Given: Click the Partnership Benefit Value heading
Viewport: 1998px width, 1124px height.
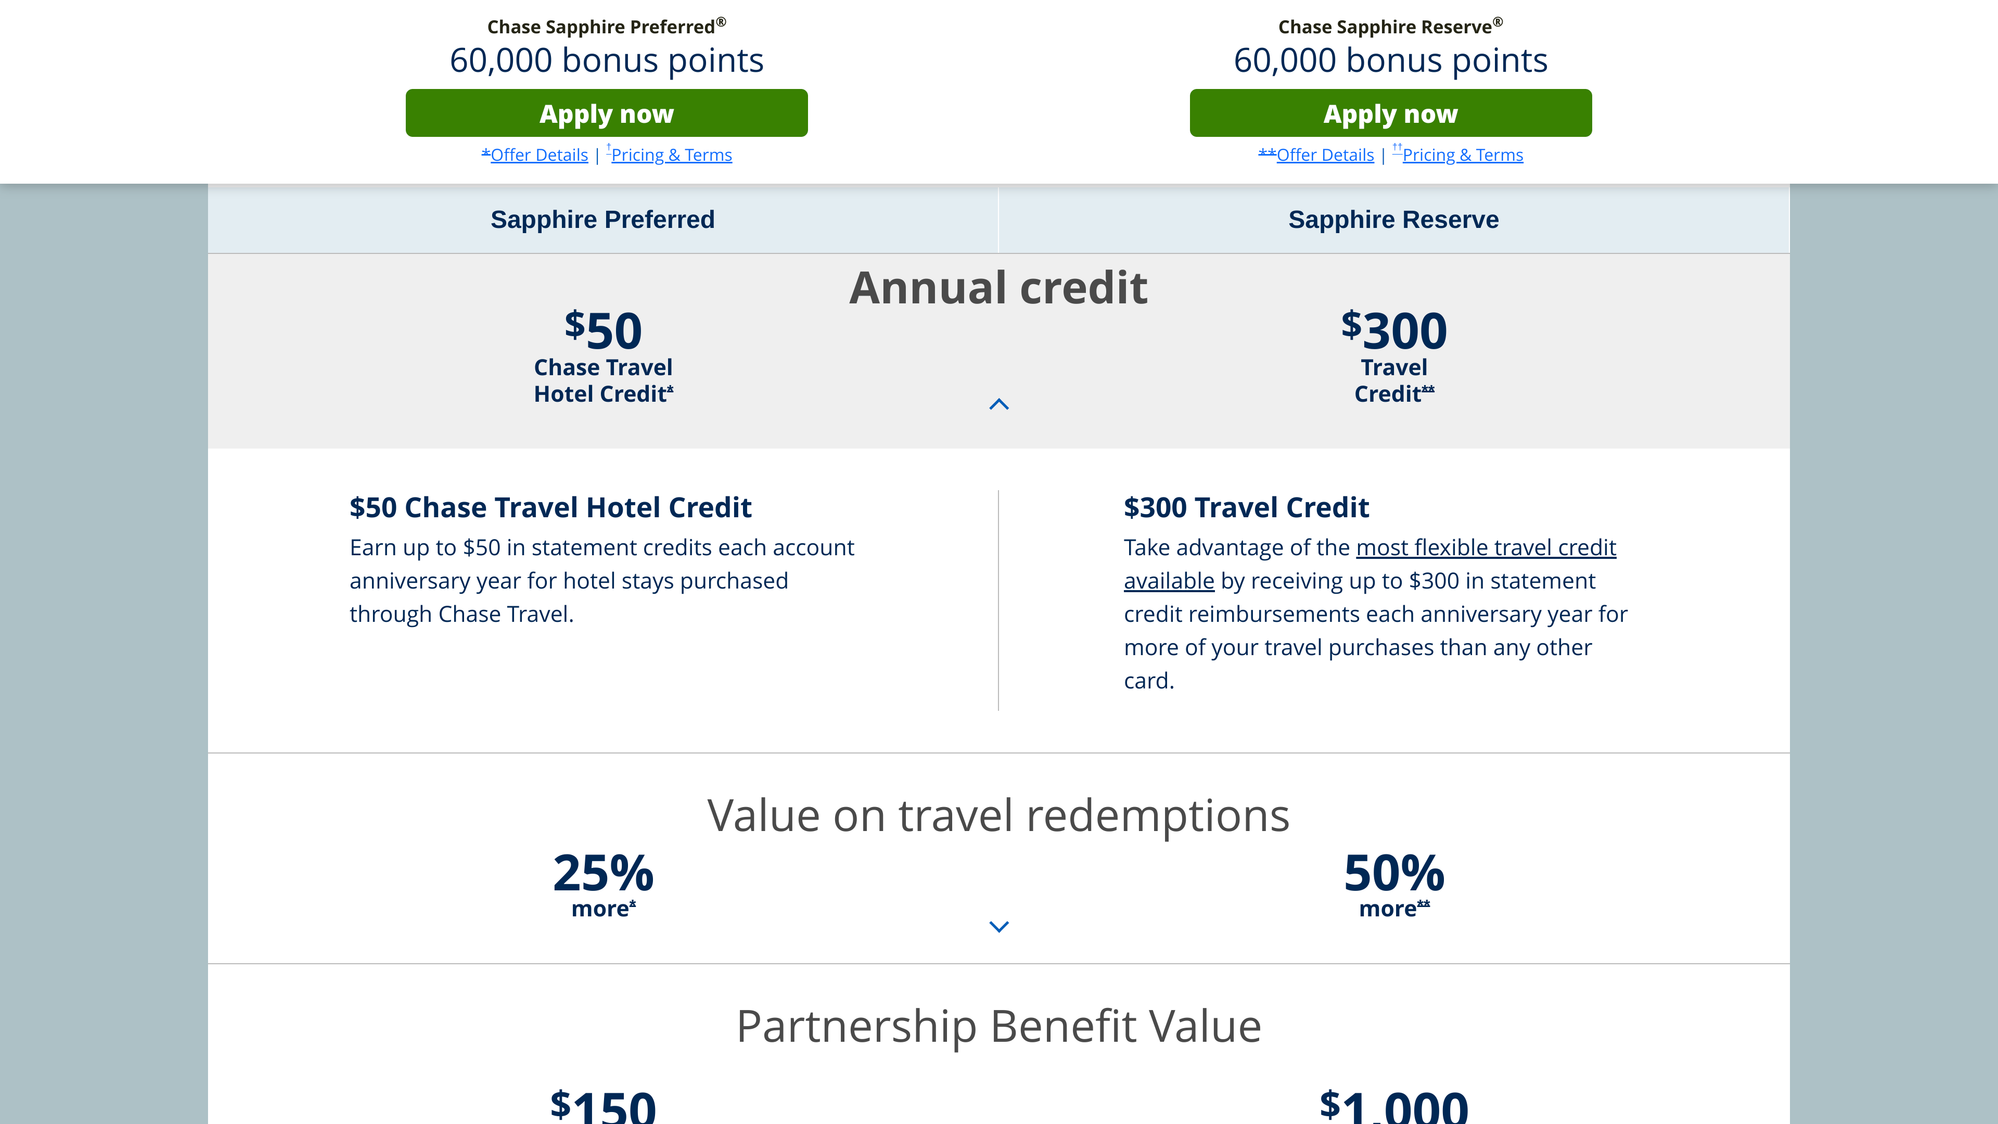Looking at the screenshot, I should (x=998, y=1026).
